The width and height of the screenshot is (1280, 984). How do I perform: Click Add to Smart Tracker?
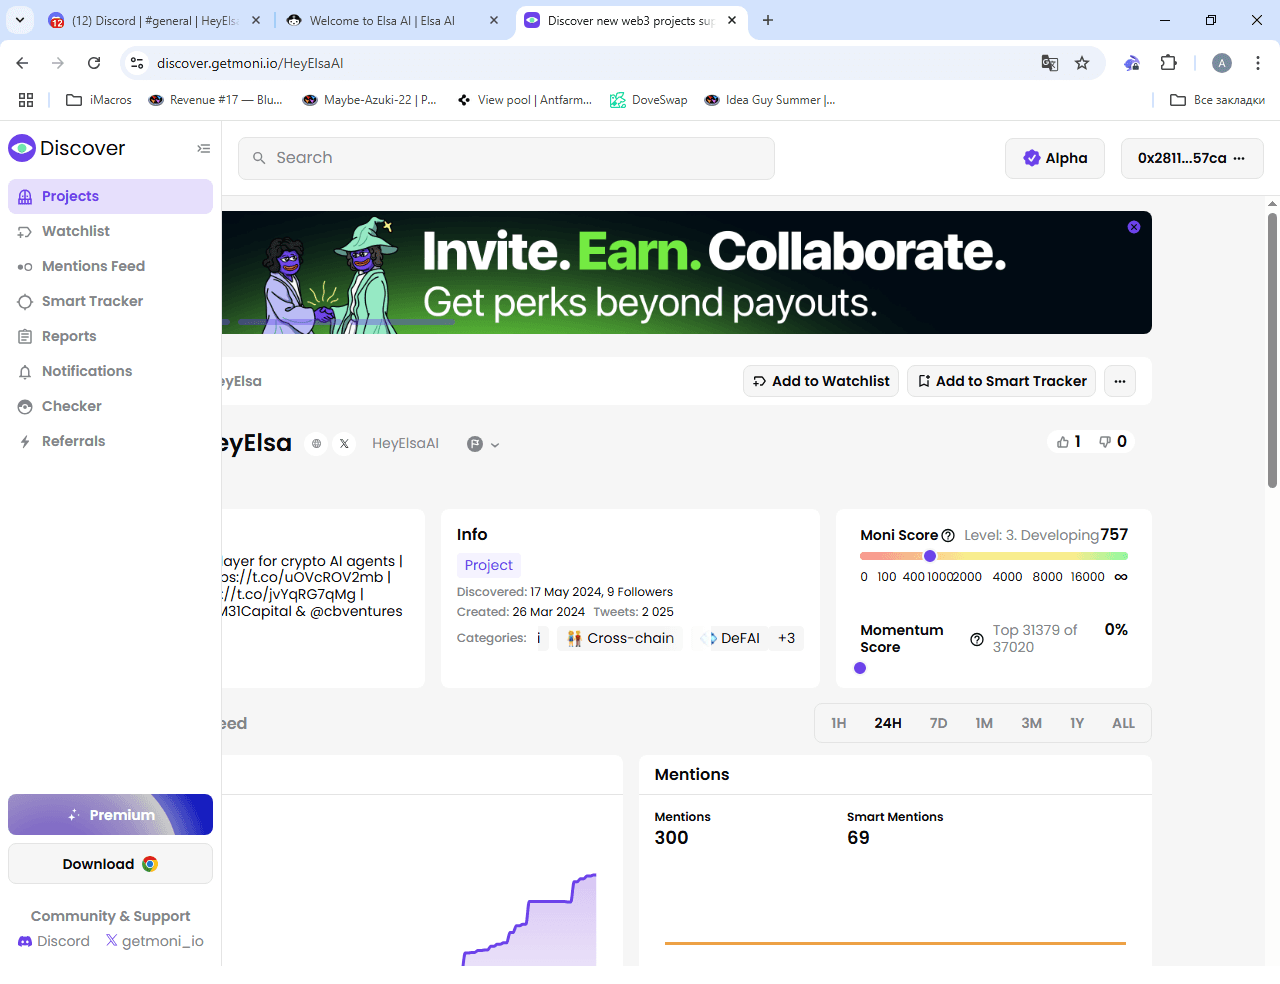[1001, 381]
